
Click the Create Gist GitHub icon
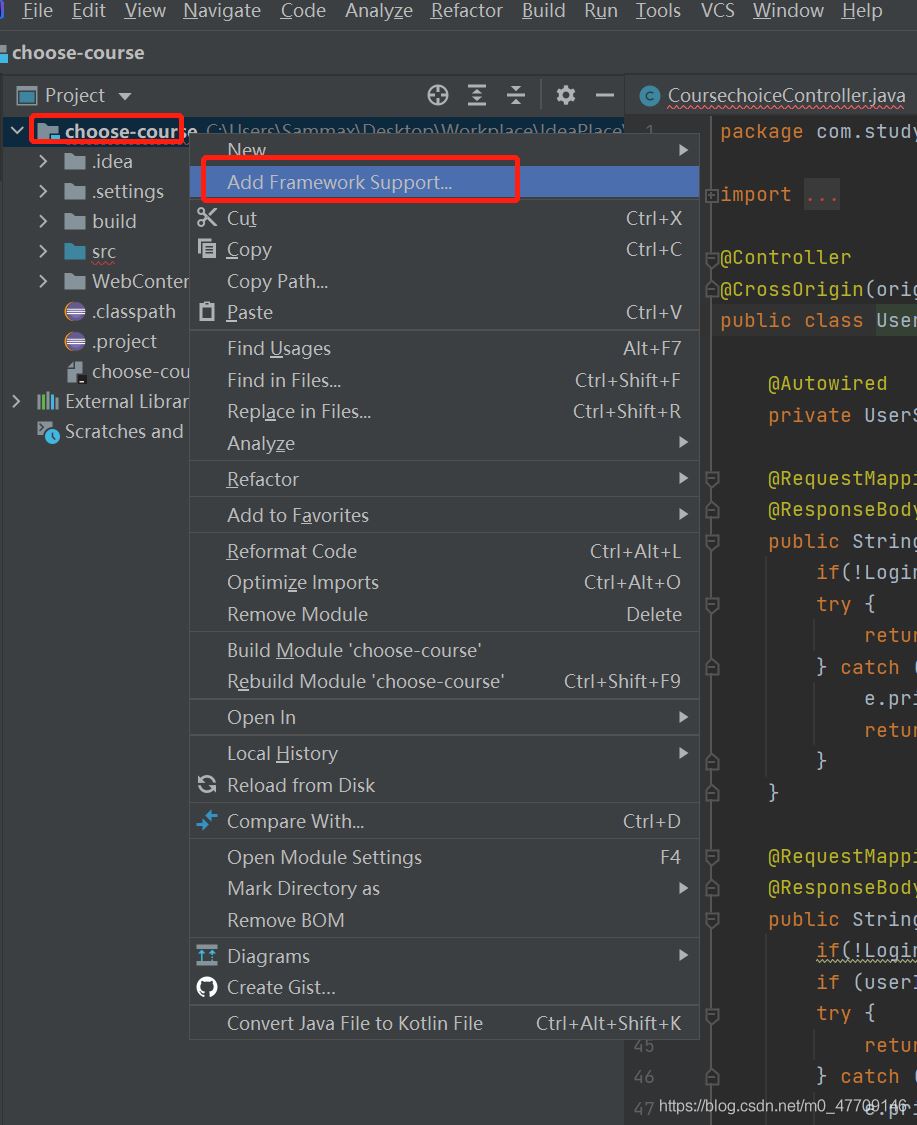point(207,987)
